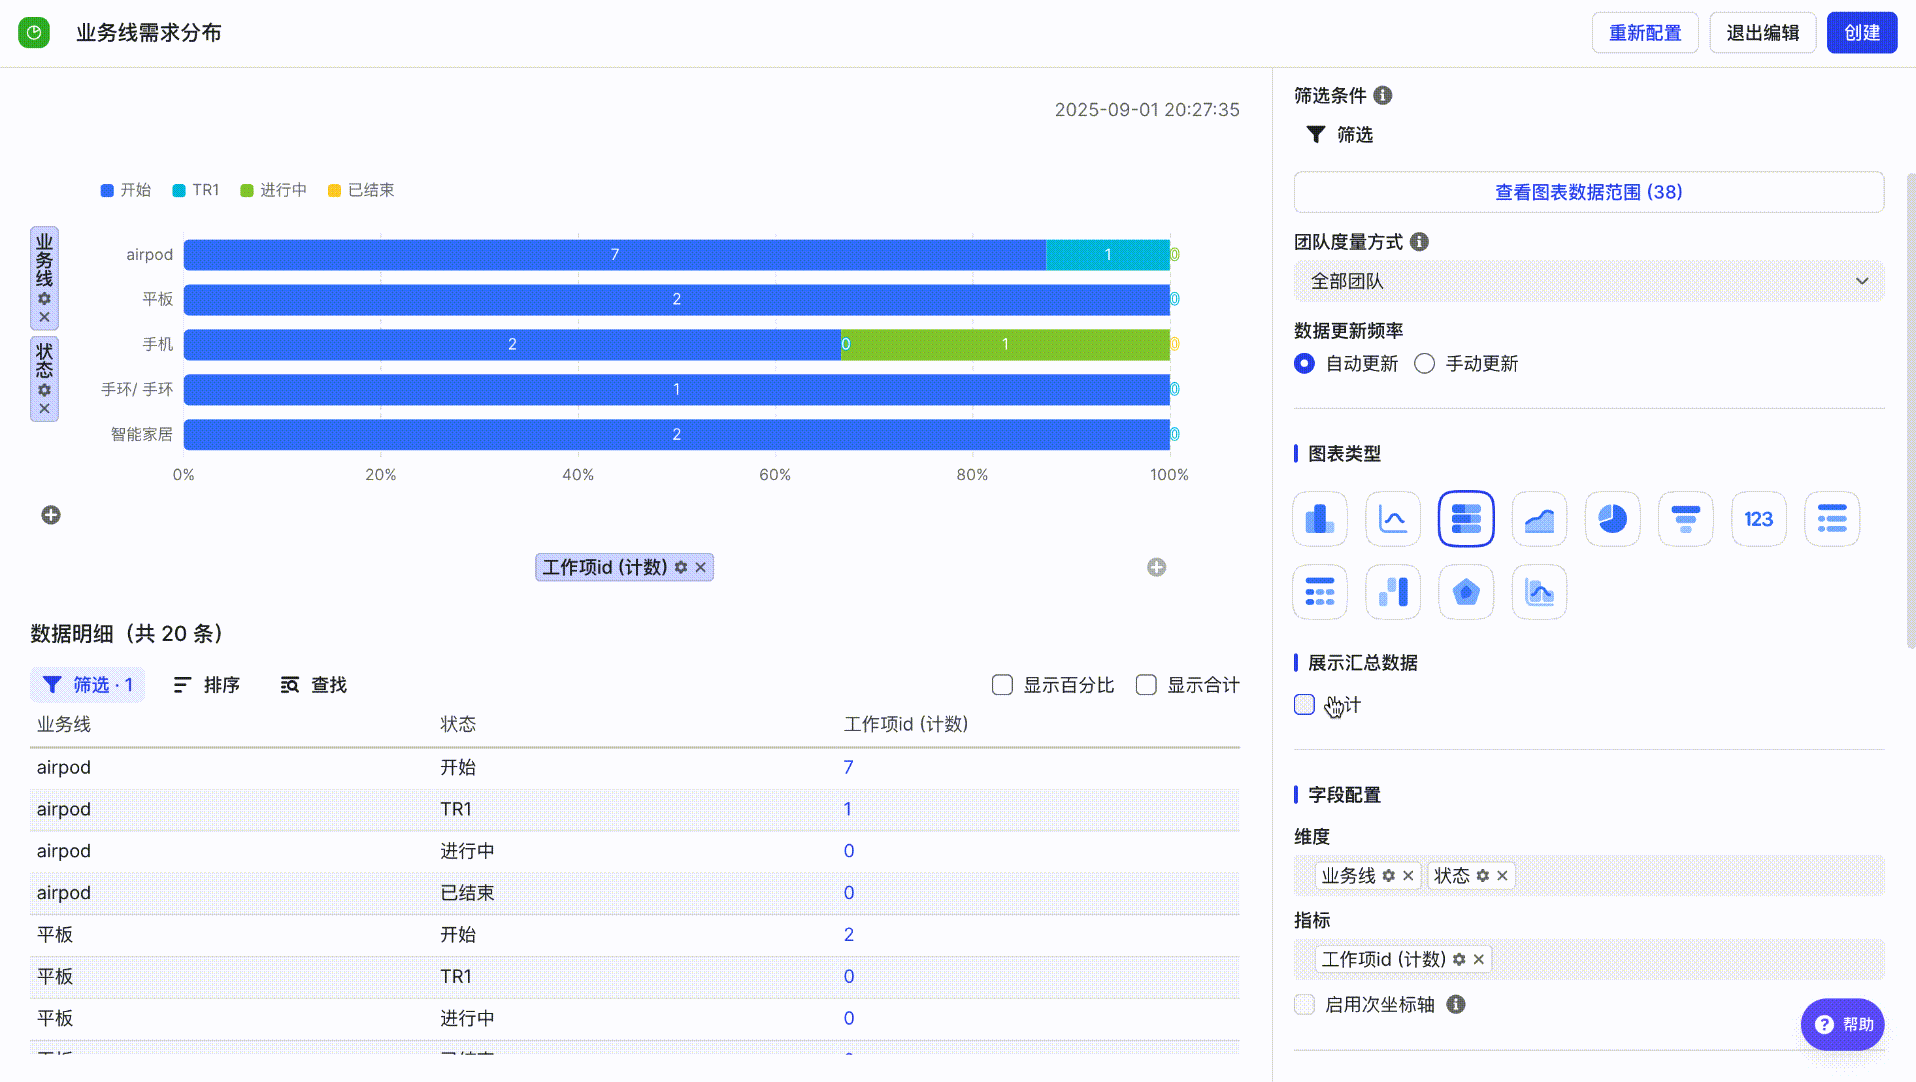The width and height of the screenshot is (1916, 1082).
Task: Click the 维度 field input area
Action: [1589, 876]
